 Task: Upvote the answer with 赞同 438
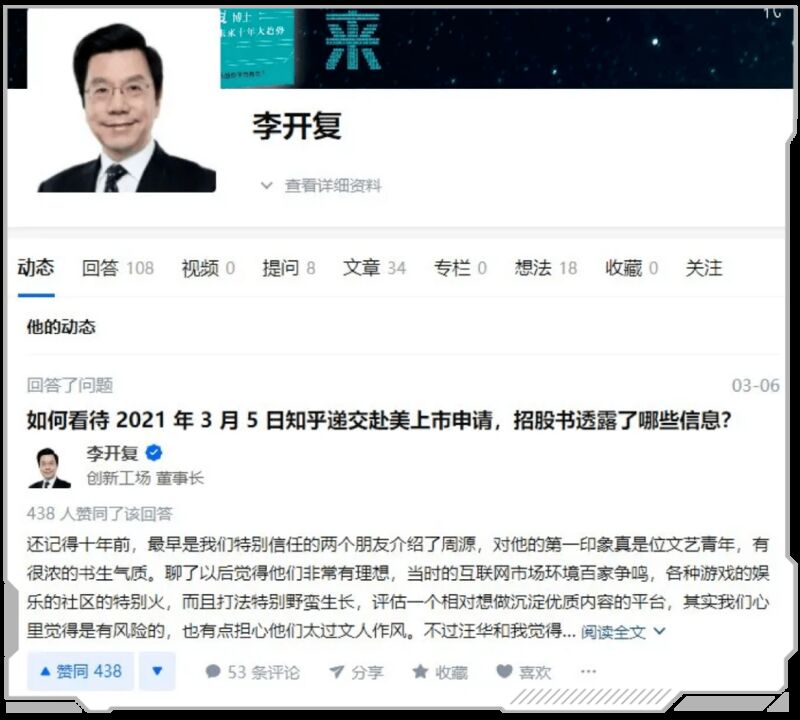pyautogui.click(x=81, y=671)
